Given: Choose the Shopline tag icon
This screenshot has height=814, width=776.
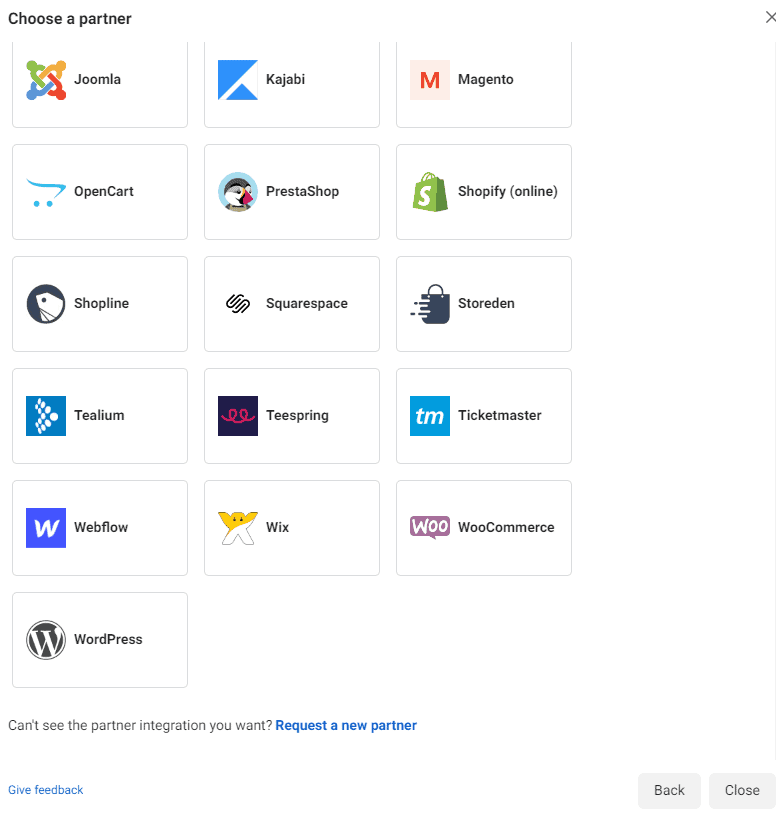Looking at the screenshot, I should pyautogui.click(x=46, y=304).
